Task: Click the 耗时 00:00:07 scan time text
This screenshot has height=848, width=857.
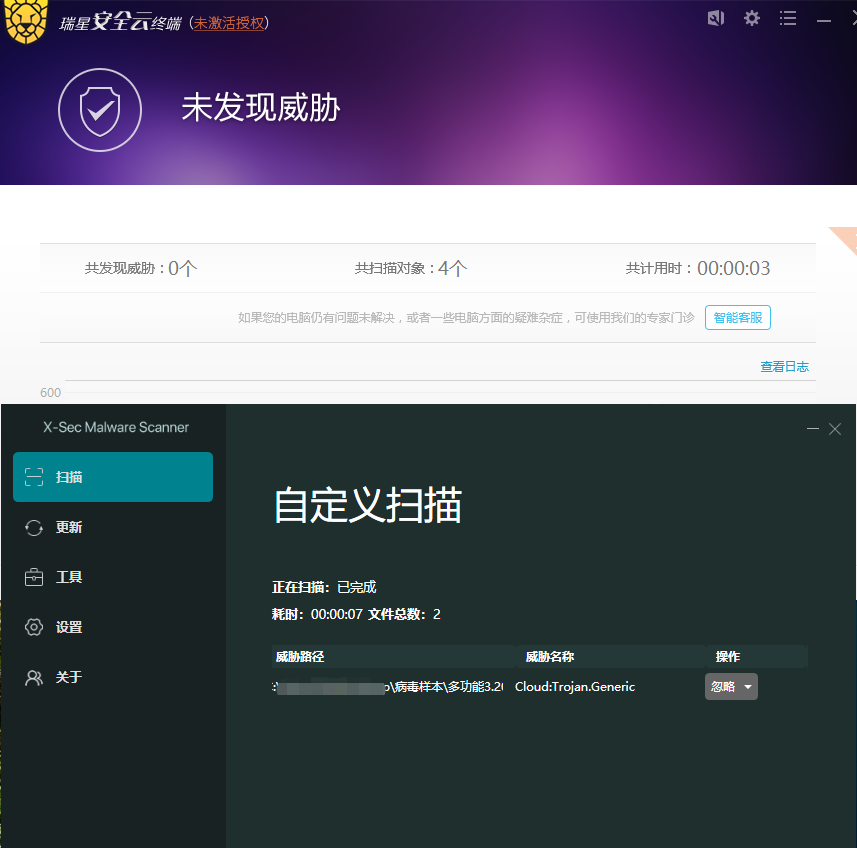Action: tap(317, 614)
